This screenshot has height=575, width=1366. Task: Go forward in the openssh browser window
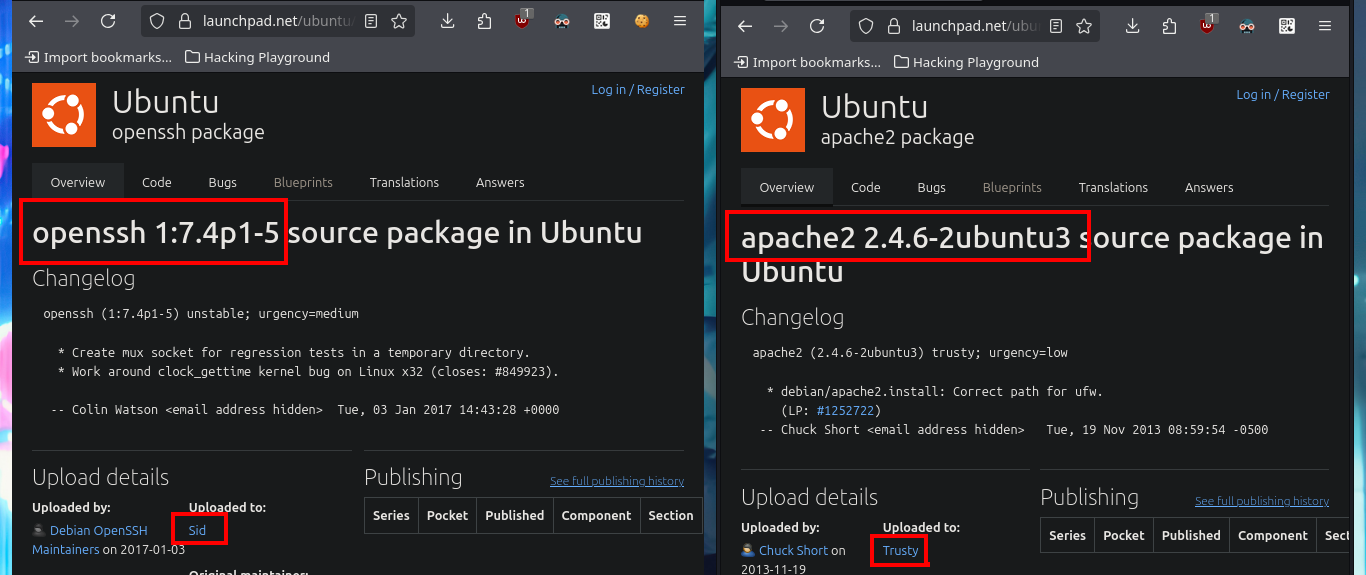[x=72, y=21]
